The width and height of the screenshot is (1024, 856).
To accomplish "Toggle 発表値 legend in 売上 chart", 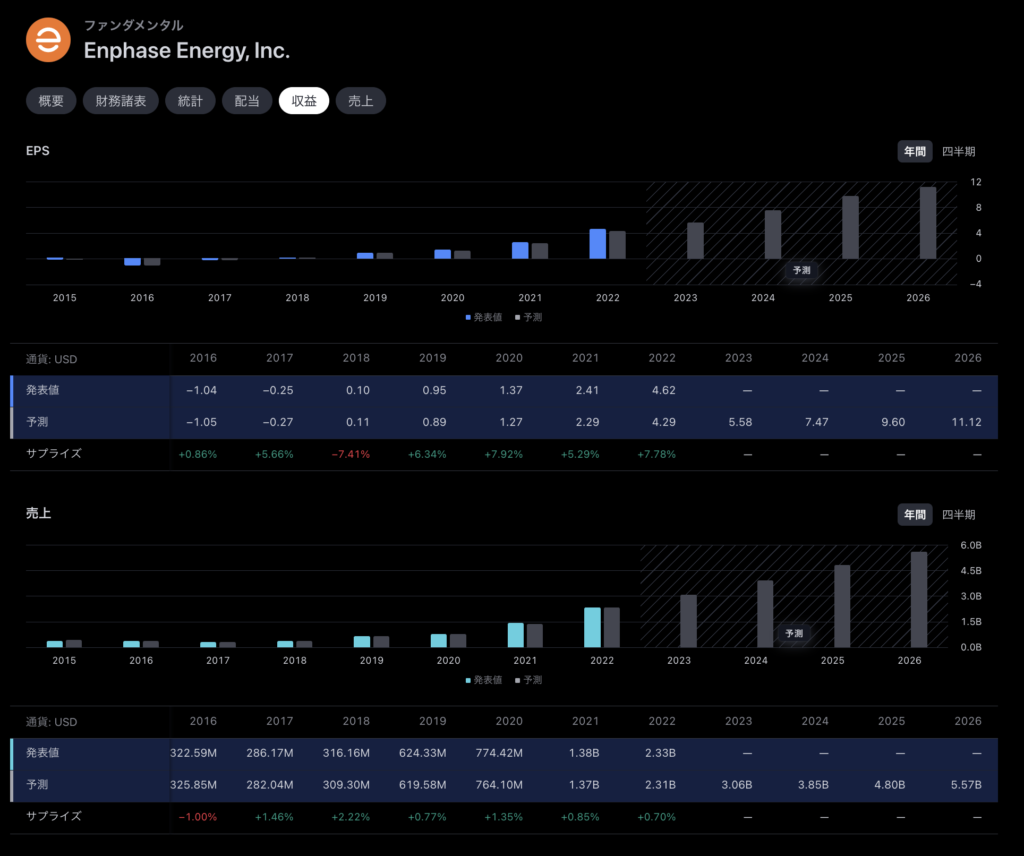I will (483, 680).
